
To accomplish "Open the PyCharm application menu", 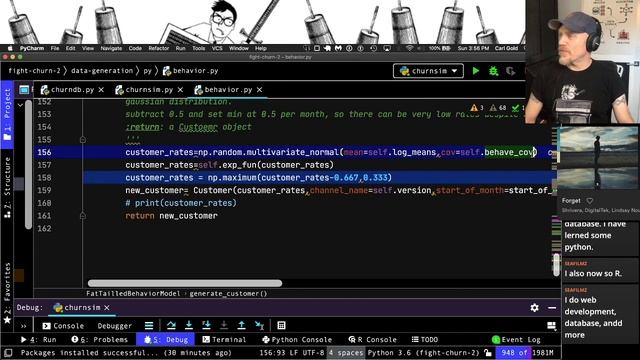I will (x=32, y=48).
